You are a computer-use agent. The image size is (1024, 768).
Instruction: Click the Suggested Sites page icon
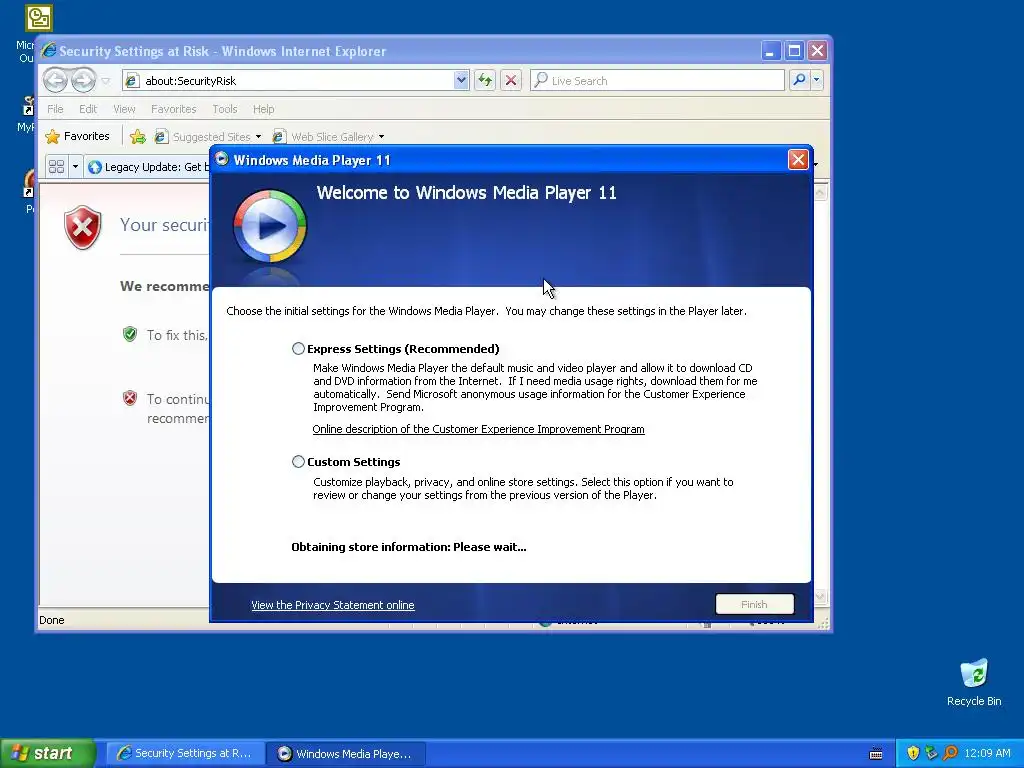pyautogui.click(x=161, y=136)
